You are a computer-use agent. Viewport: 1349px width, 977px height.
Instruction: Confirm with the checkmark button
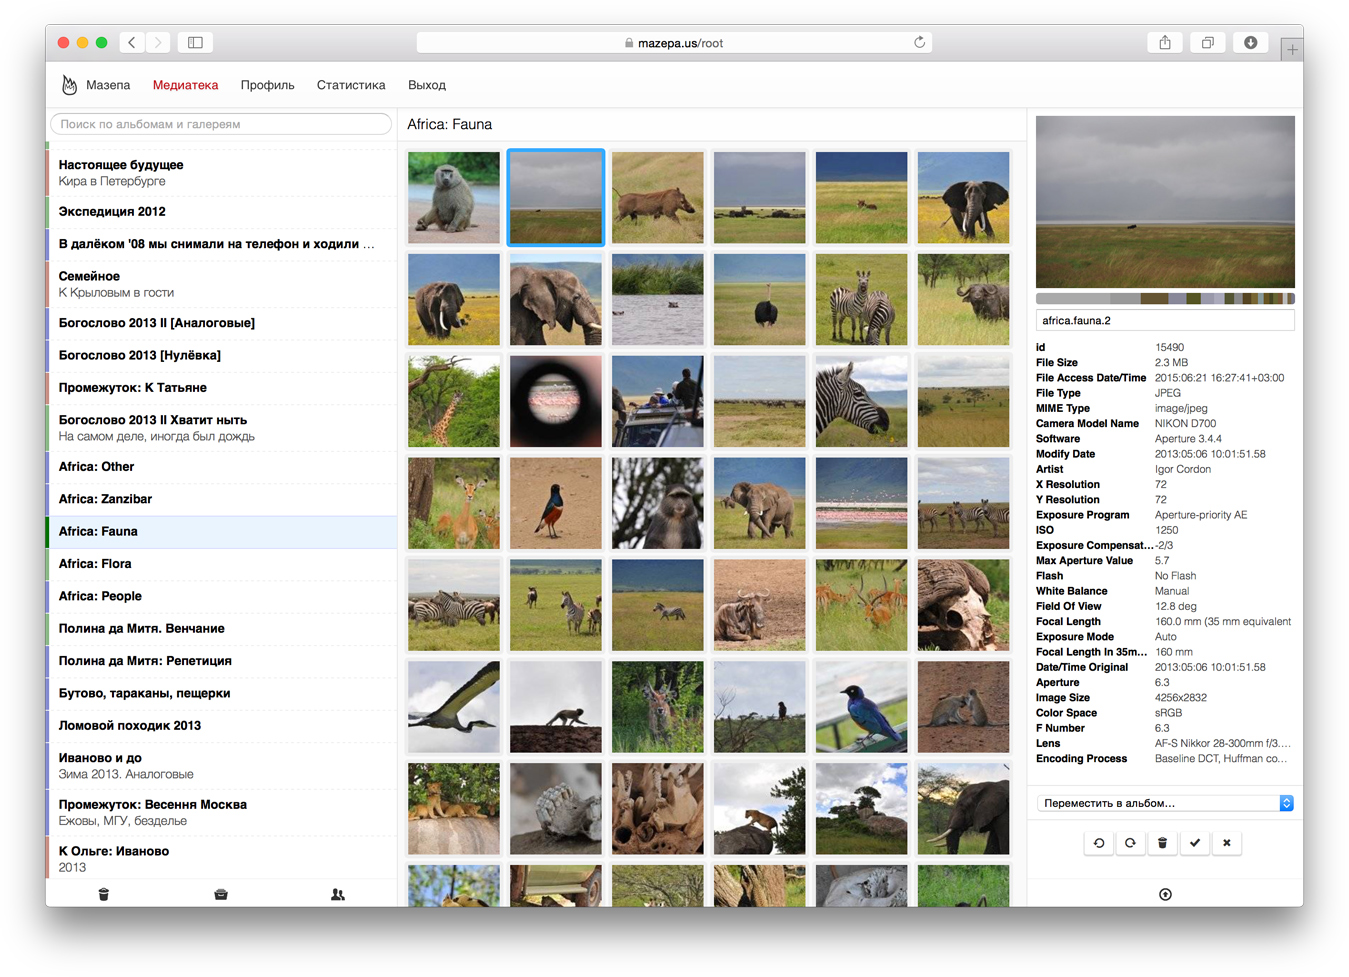click(1195, 843)
